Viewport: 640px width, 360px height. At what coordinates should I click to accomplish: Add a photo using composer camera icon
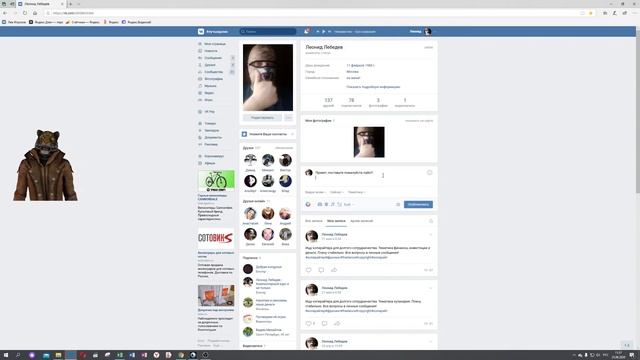point(320,204)
